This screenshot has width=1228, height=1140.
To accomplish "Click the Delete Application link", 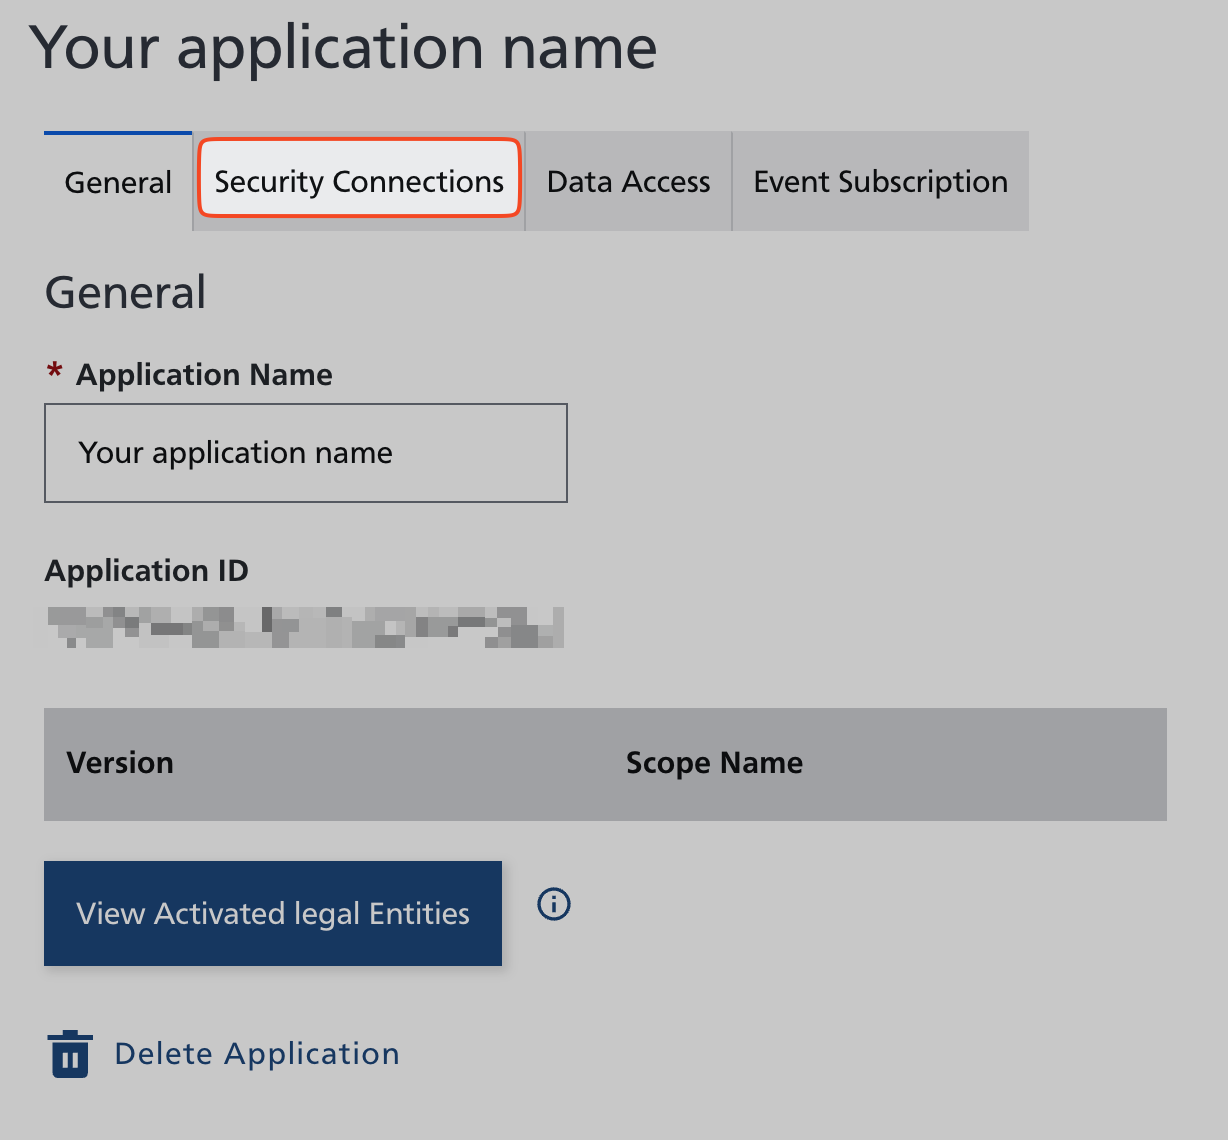I will (x=257, y=1054).
